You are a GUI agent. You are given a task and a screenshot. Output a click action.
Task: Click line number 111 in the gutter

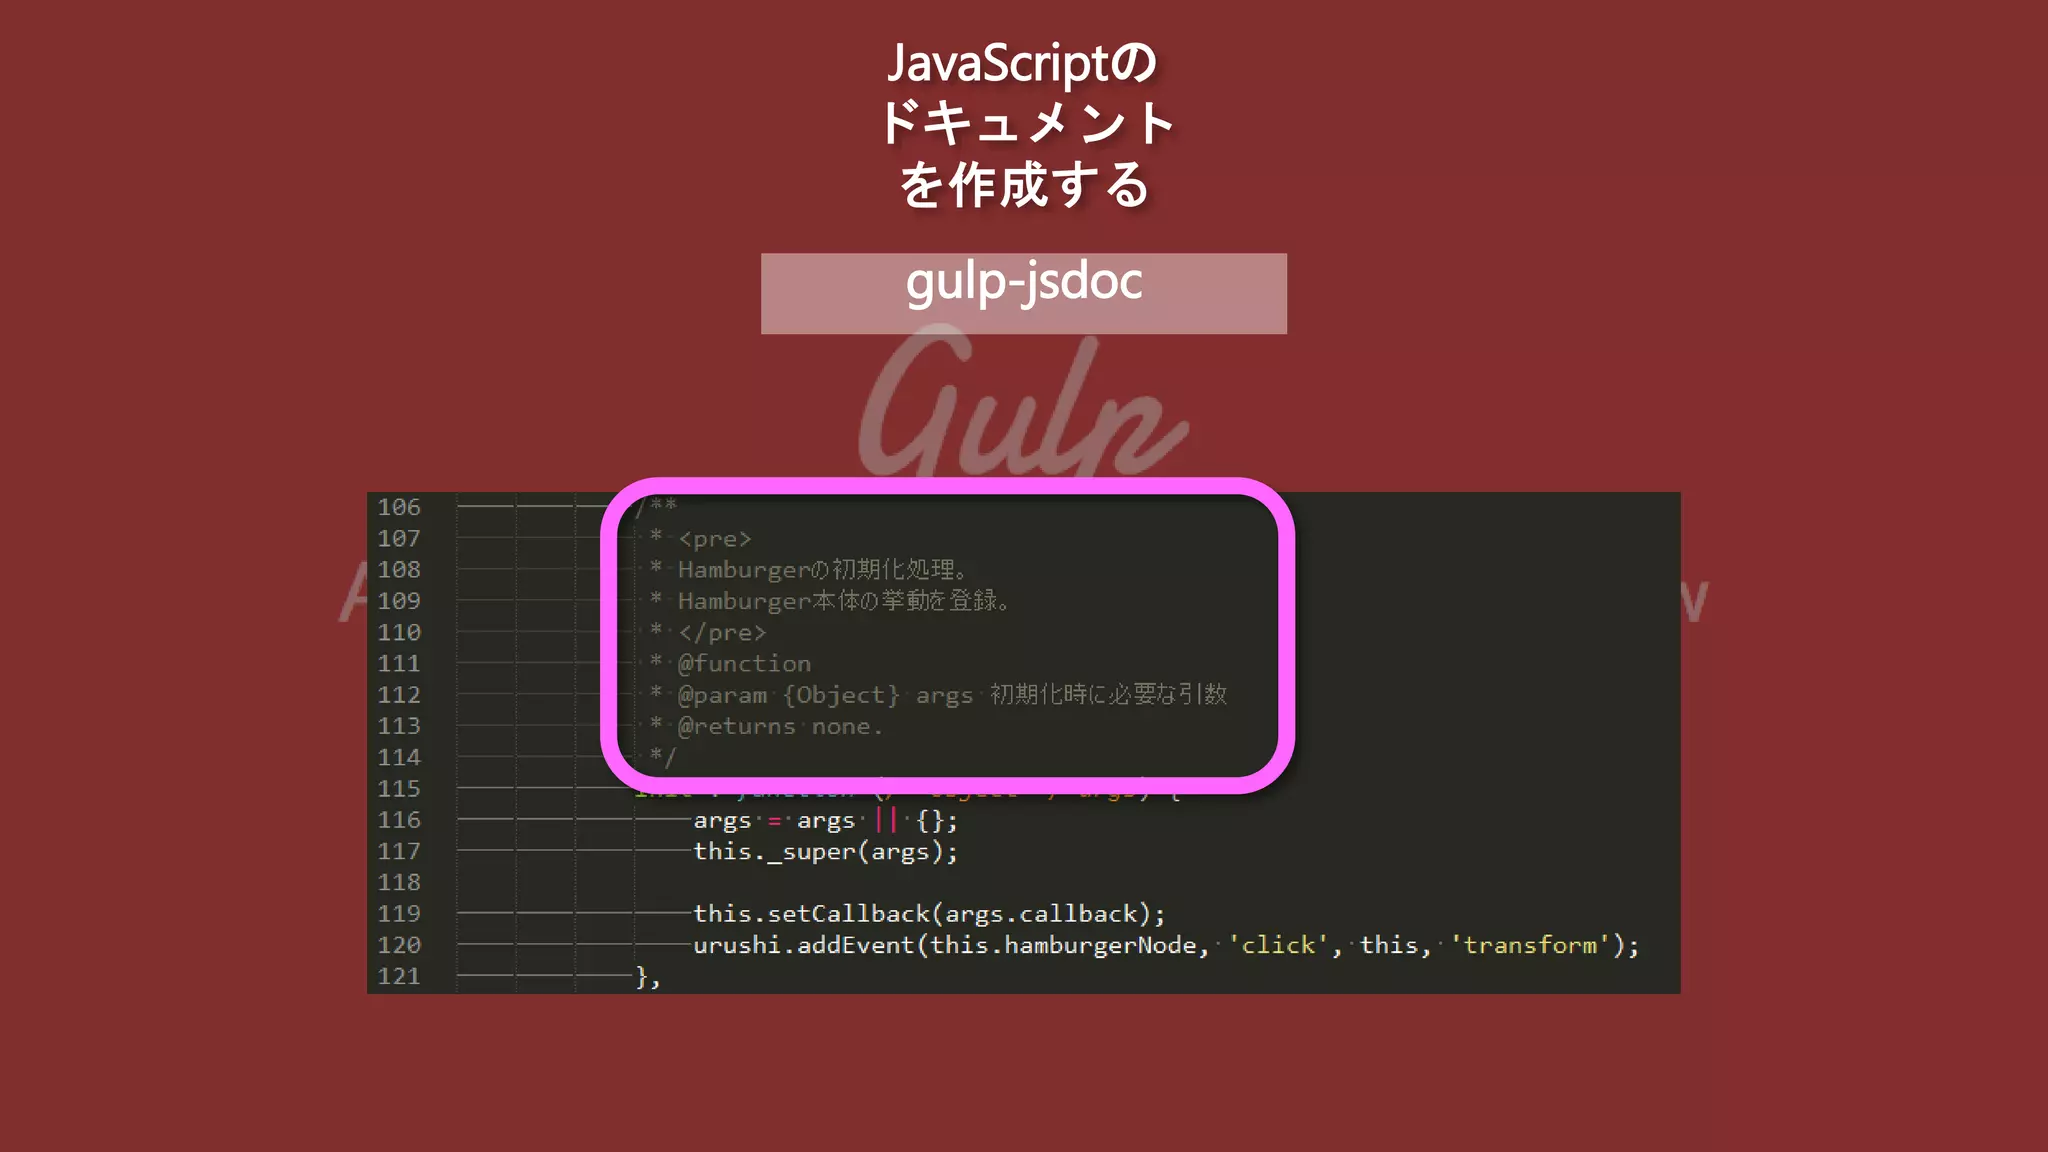tap(399, 663)
